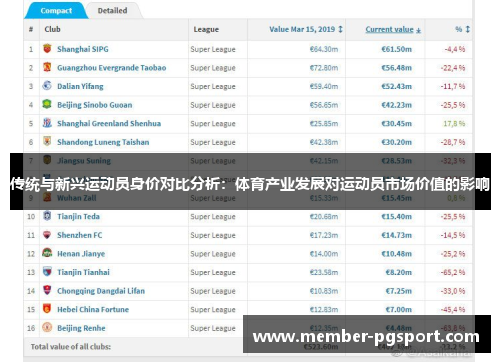Screen dimensions: 500x362
Task: Click Super League in Dalian Yifang row
Action: 213,86
